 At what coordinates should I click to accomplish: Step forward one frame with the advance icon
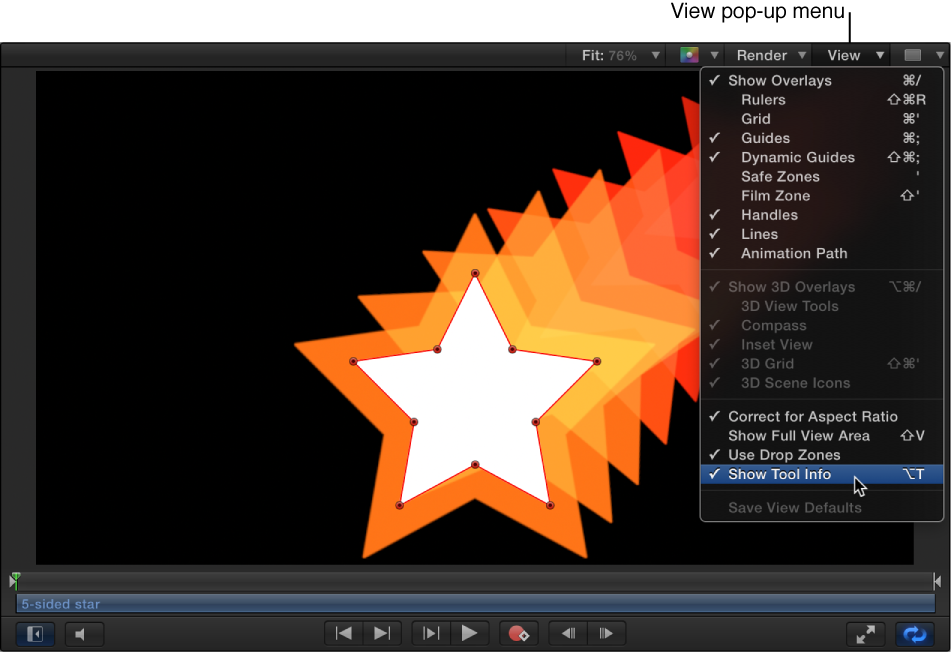[x=606, y=633]
